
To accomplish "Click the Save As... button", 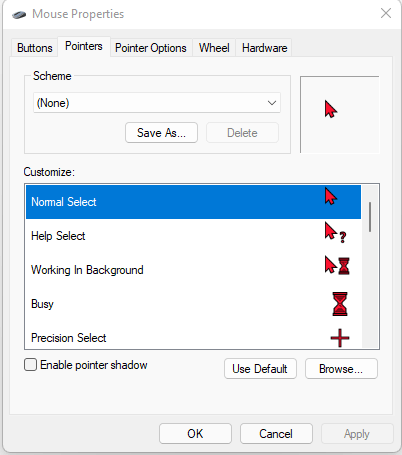I will 161,133.
